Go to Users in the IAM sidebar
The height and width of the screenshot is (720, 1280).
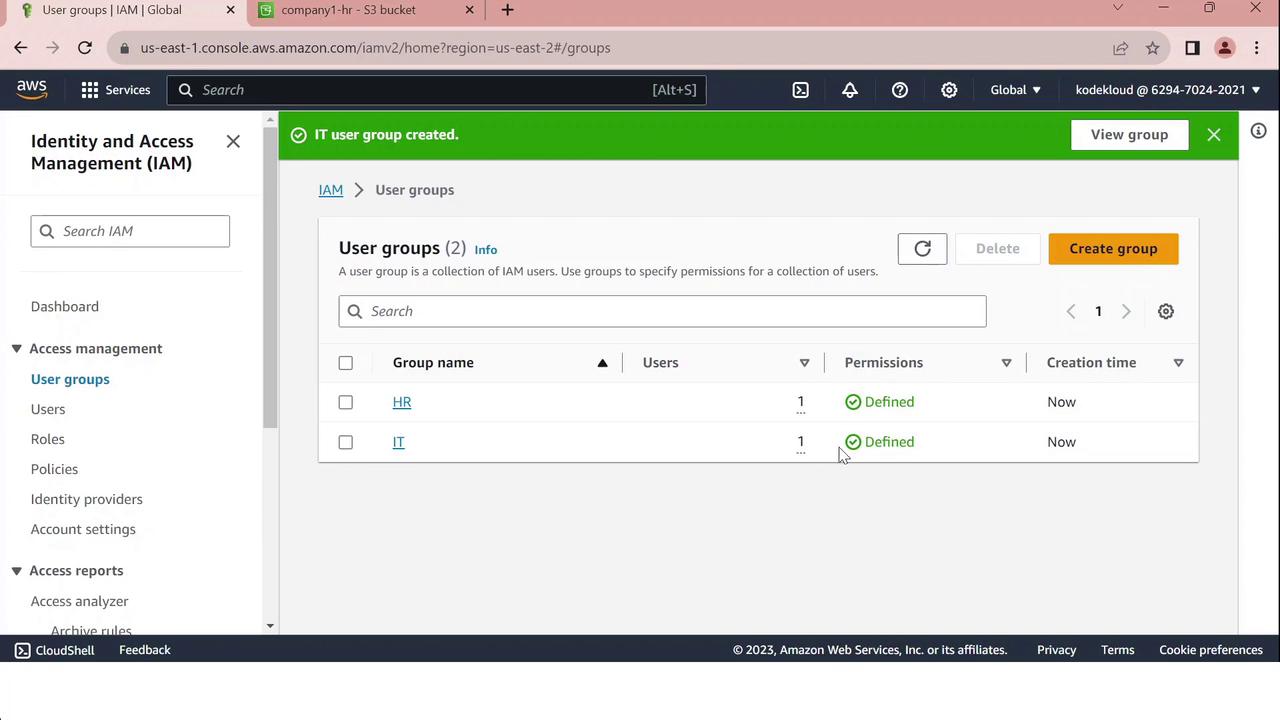tap(48, 409)
